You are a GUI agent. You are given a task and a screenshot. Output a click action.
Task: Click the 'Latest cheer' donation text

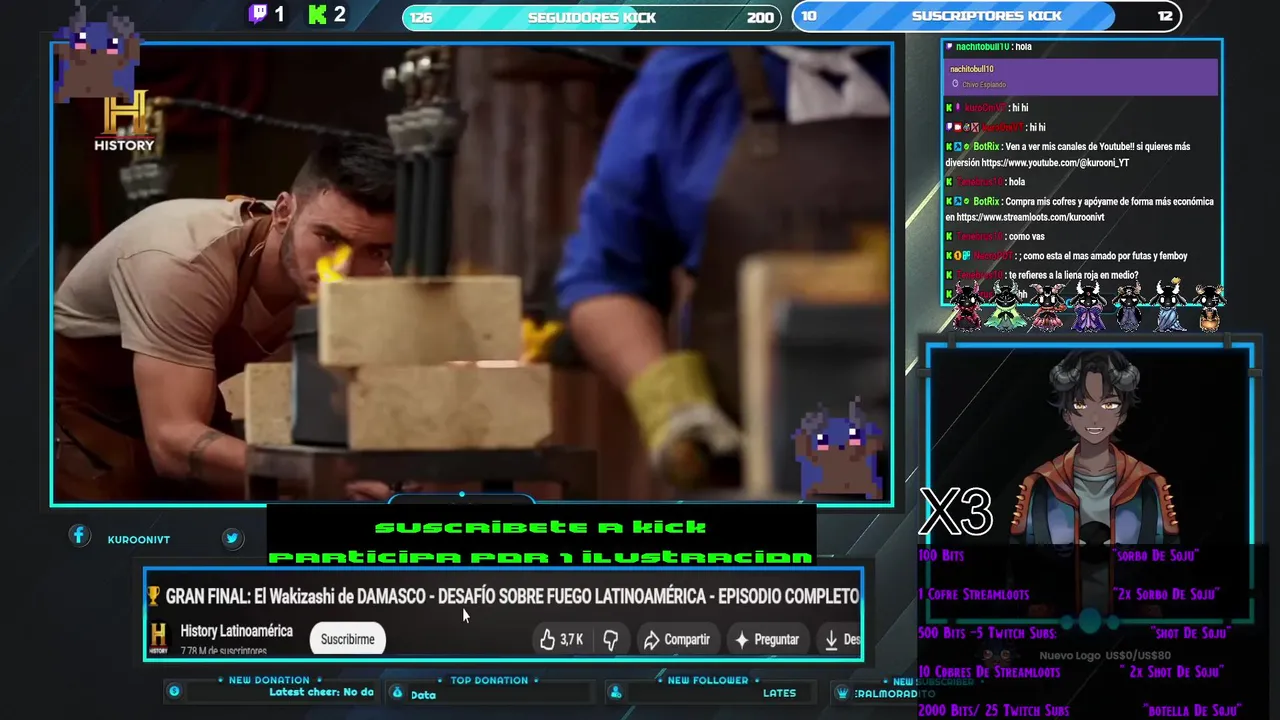tap(321, 692)
